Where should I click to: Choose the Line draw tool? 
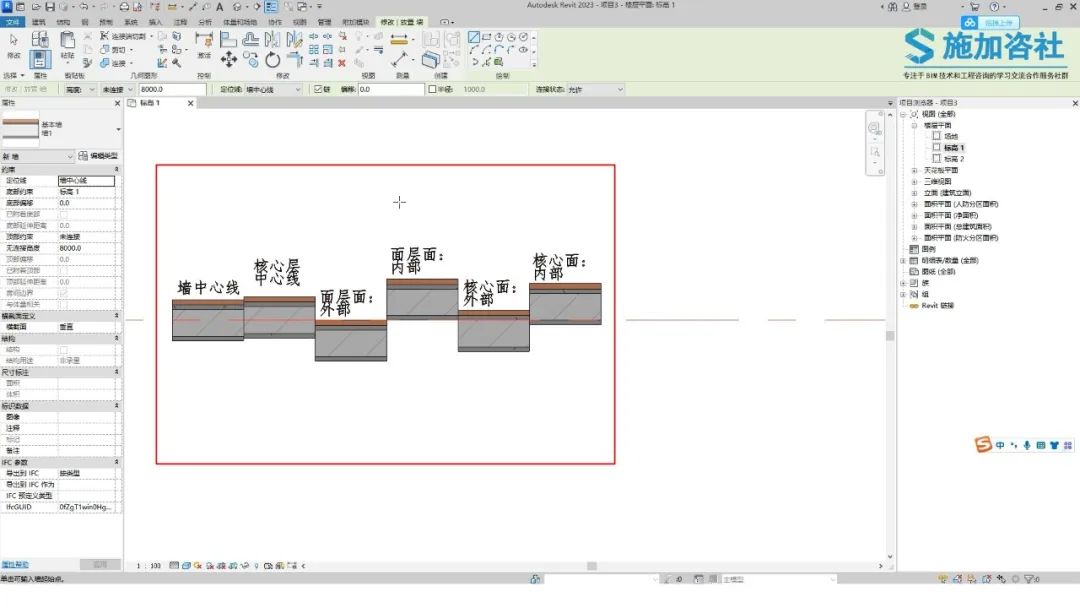click(474, 36)
